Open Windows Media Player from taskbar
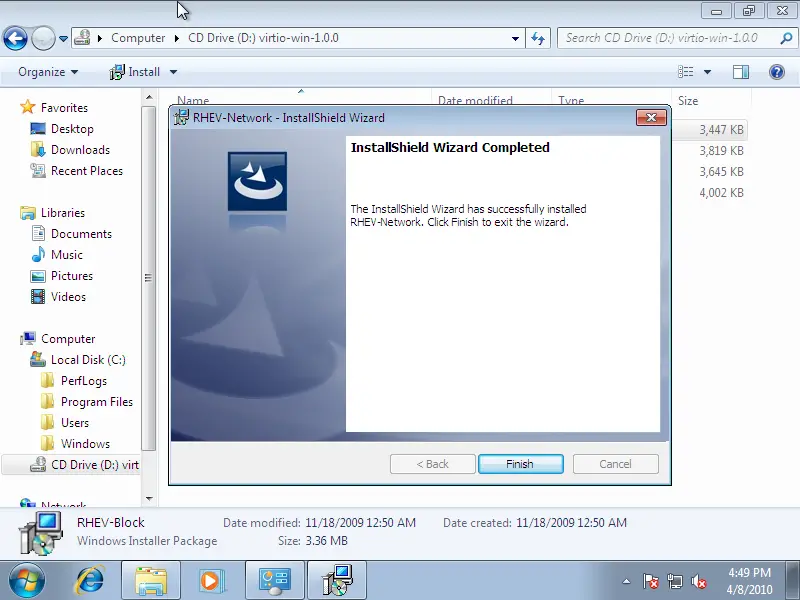Viewport: 800px width, 600px height. click(x=211, y=579)
